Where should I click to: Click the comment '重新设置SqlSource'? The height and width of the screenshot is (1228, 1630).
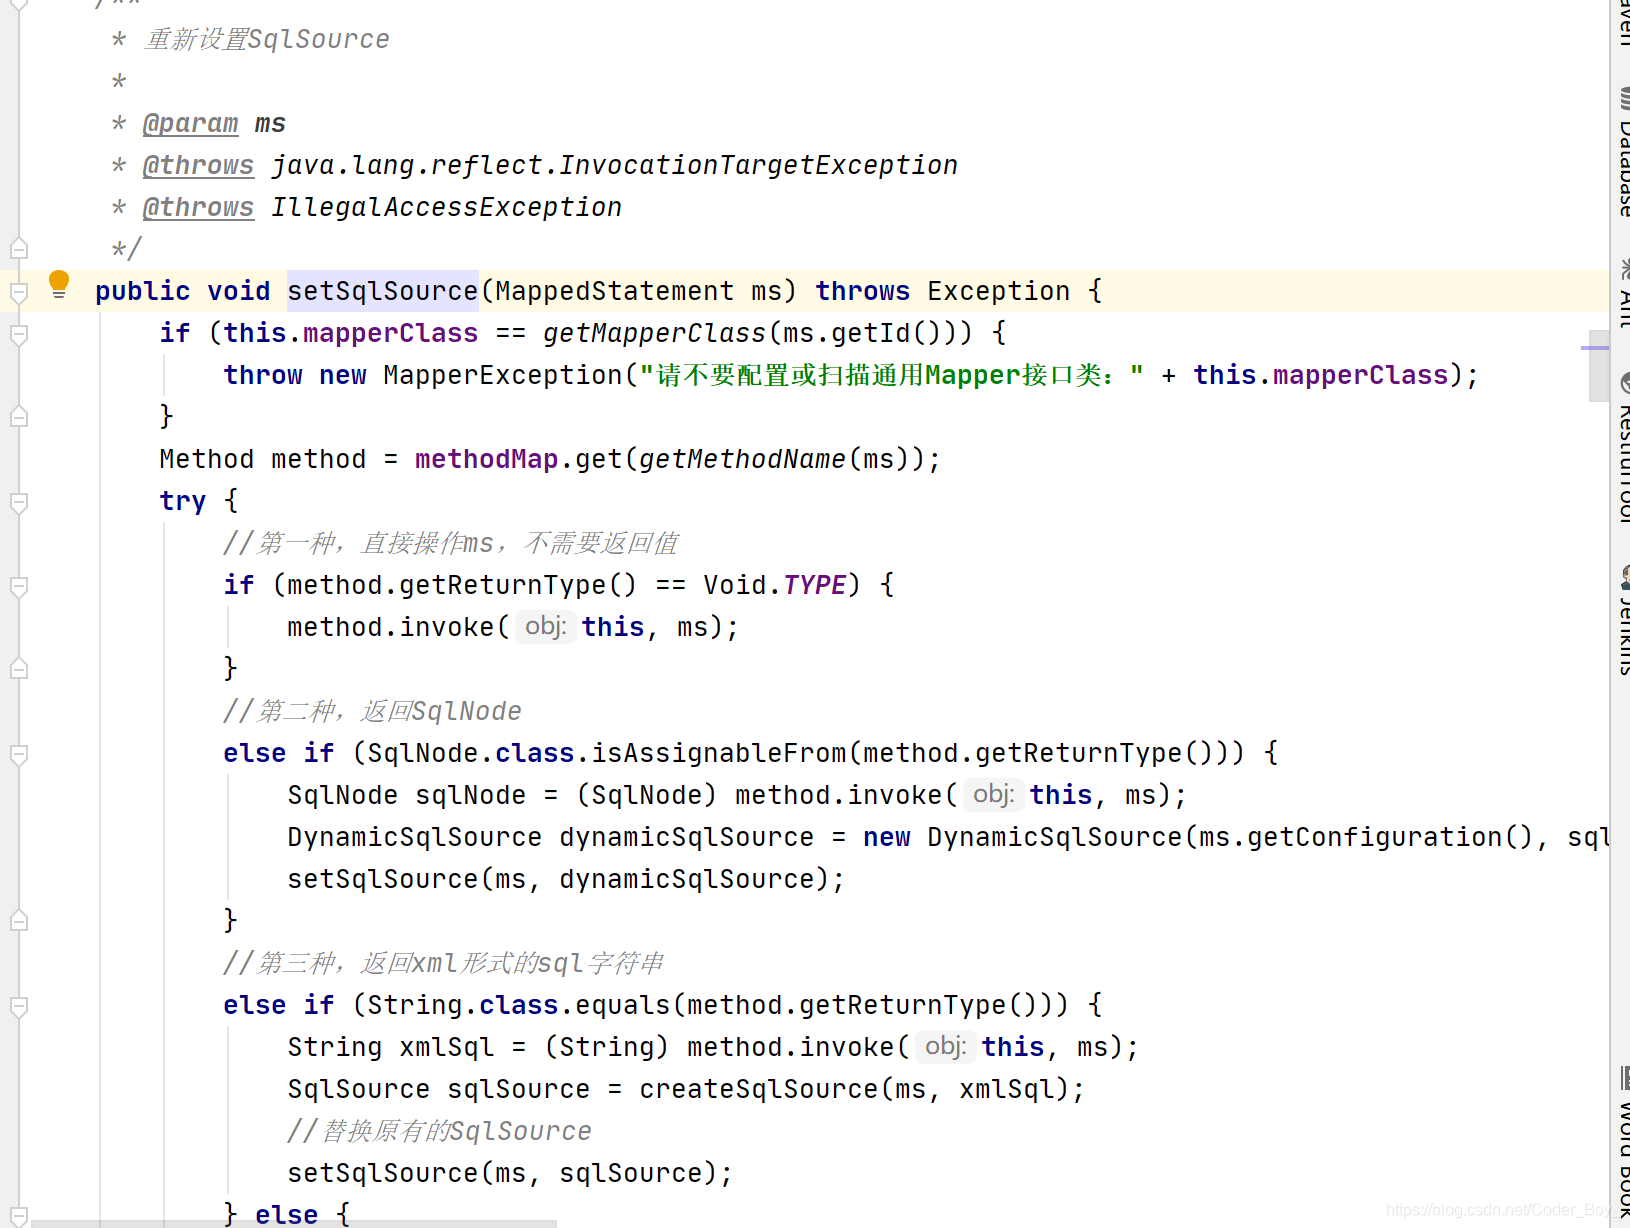pos(267,39)
